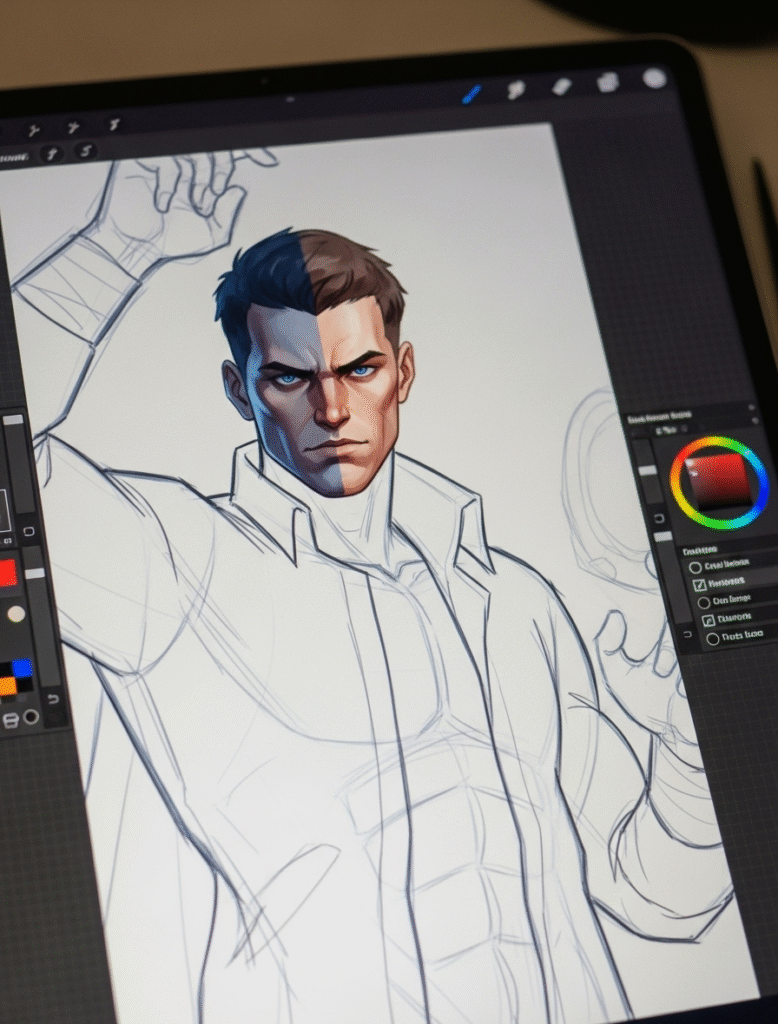The width and height of the screenshot is (778, 1024).
Task: Click the first round button under top-left toolbar
Action: pos(52,154)
